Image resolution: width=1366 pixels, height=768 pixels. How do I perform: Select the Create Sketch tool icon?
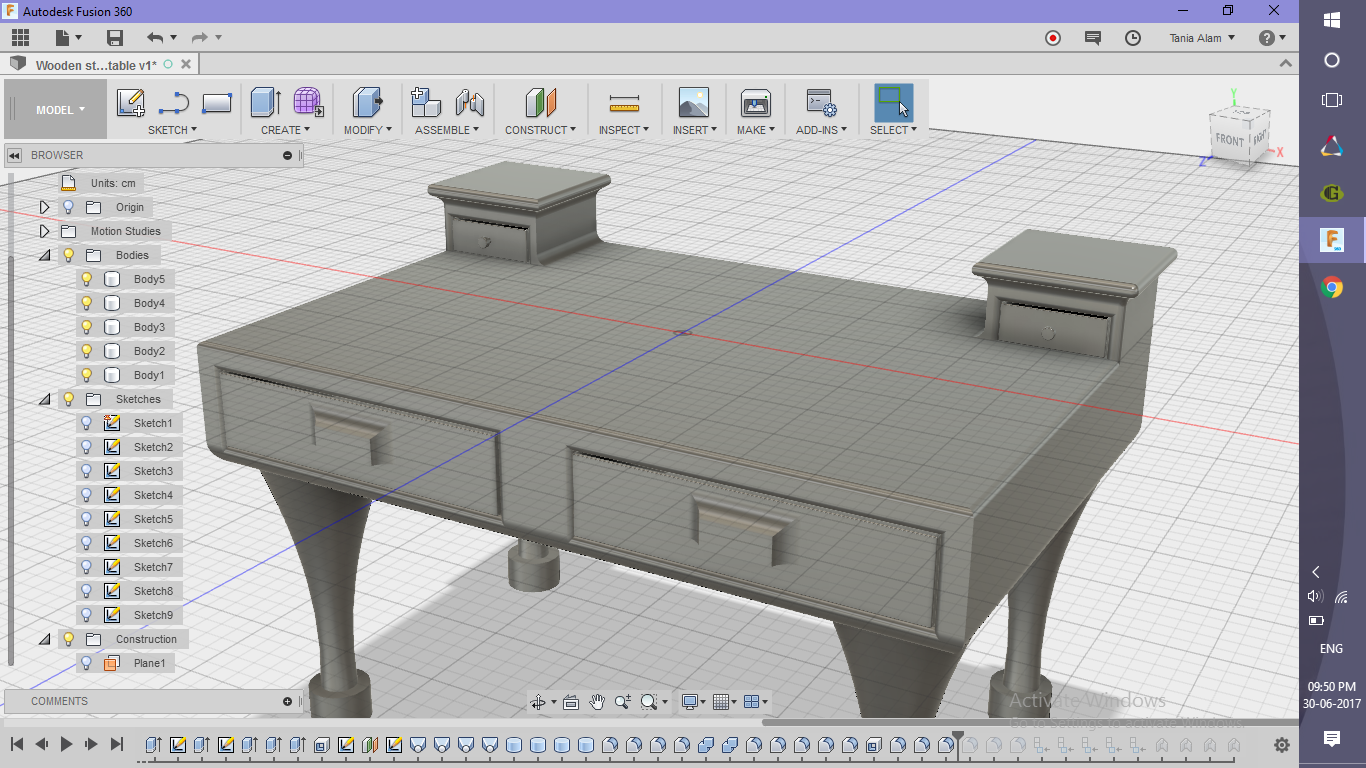pyautogui.click(x=131, y=103)
